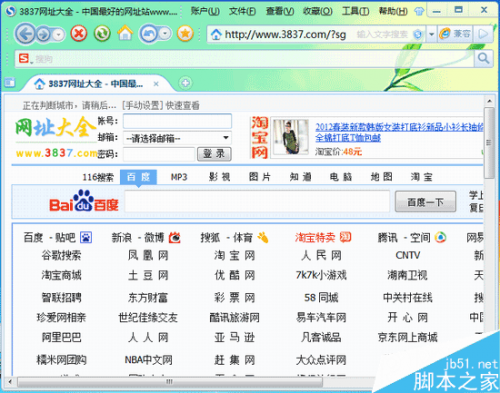The image size is (500, 393).
Task: Click the skin shirt icon in title bar
Action: pos(419,12)
